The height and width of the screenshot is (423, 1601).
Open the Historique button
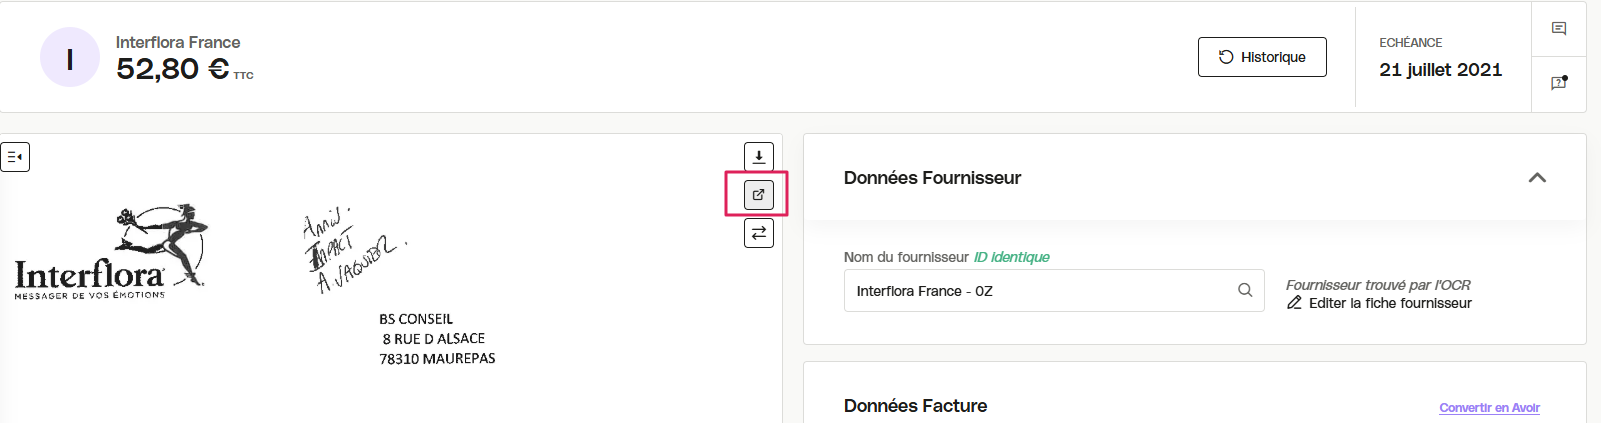coord(1262,57)
